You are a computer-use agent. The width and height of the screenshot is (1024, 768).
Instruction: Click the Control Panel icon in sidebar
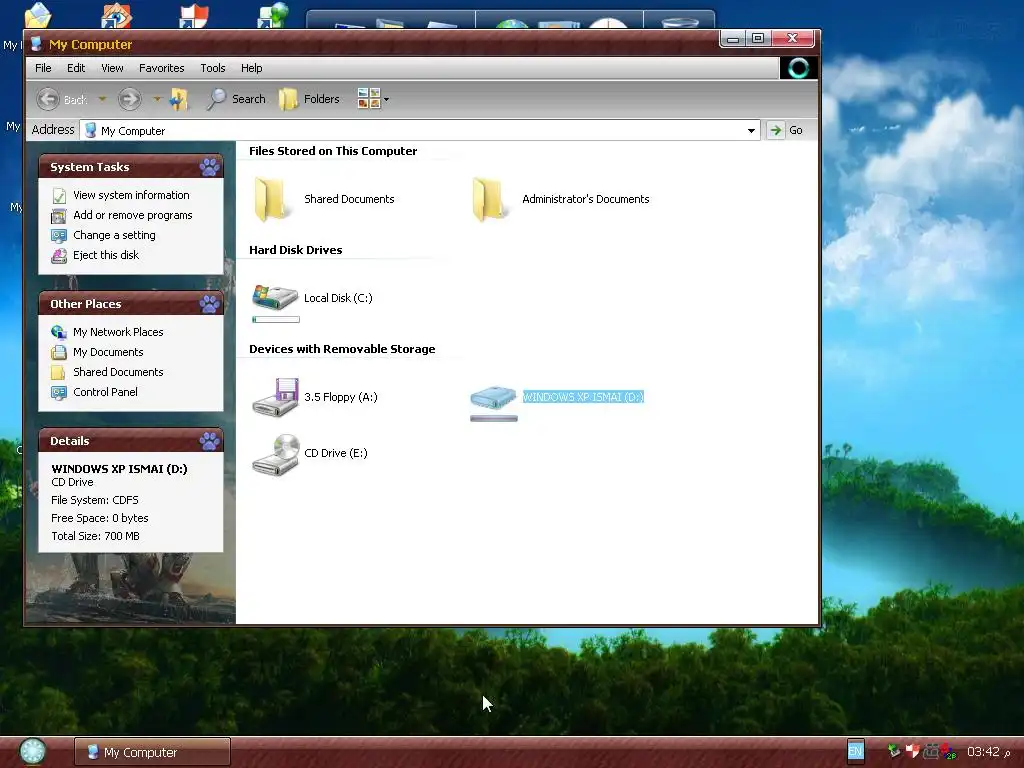pos(59,392)
